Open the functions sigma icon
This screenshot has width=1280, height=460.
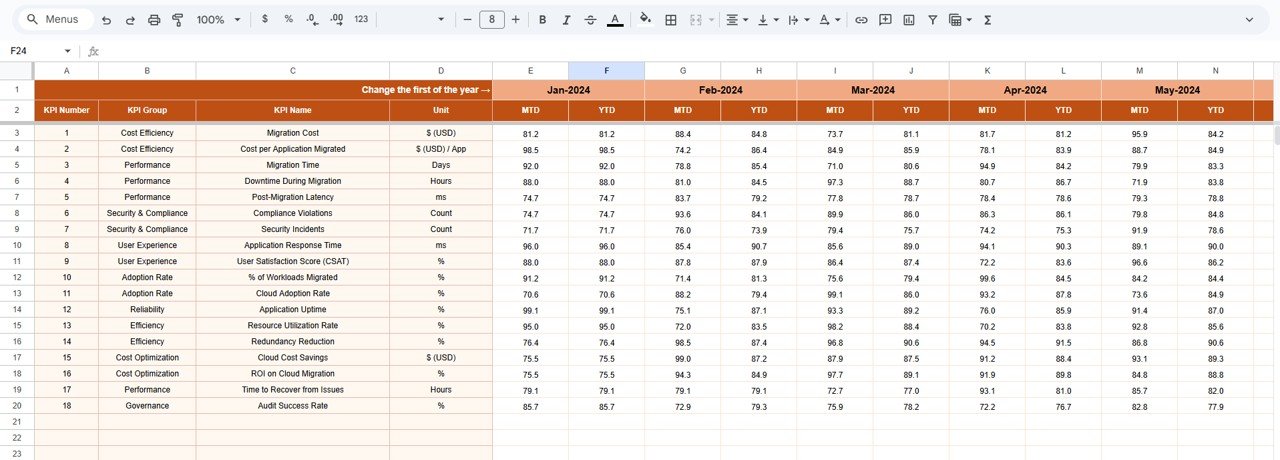[x=988, y=20]
